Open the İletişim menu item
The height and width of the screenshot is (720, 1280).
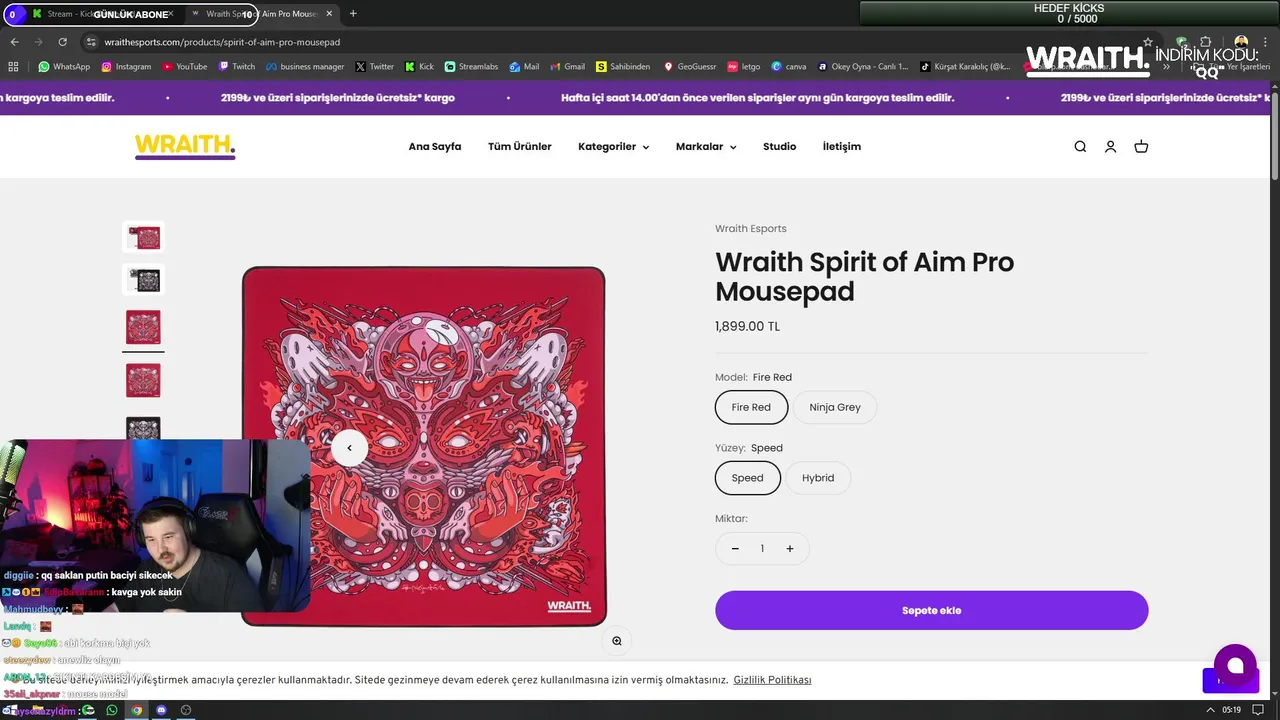[x=842, y=147]
